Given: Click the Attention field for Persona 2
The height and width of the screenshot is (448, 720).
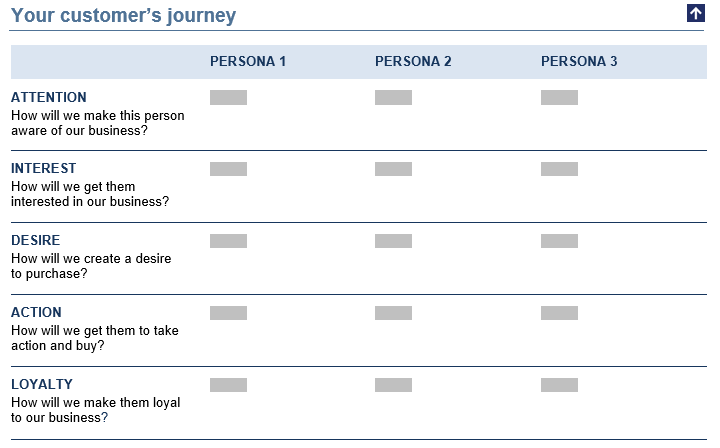Looking at the screenshot, I should click(393, 97).
